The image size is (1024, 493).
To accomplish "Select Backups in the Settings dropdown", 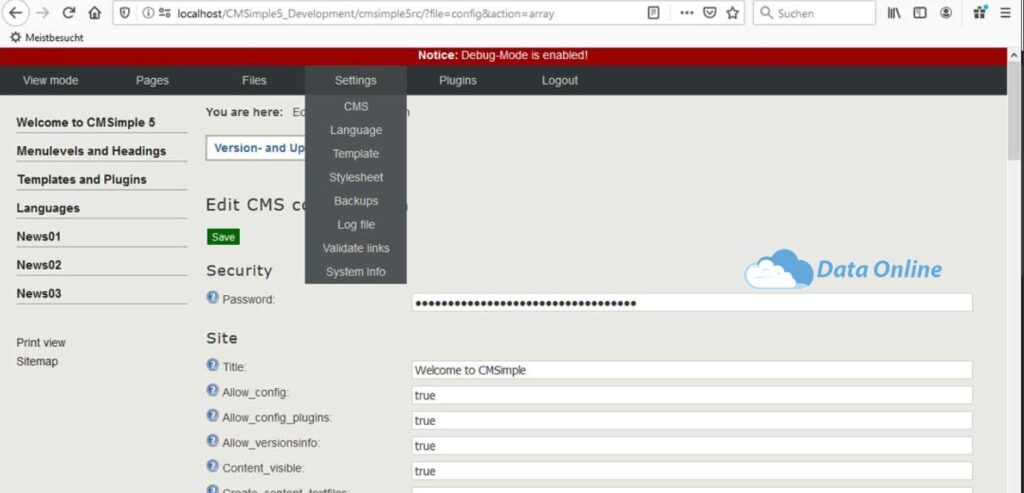I will coord(356,200).
